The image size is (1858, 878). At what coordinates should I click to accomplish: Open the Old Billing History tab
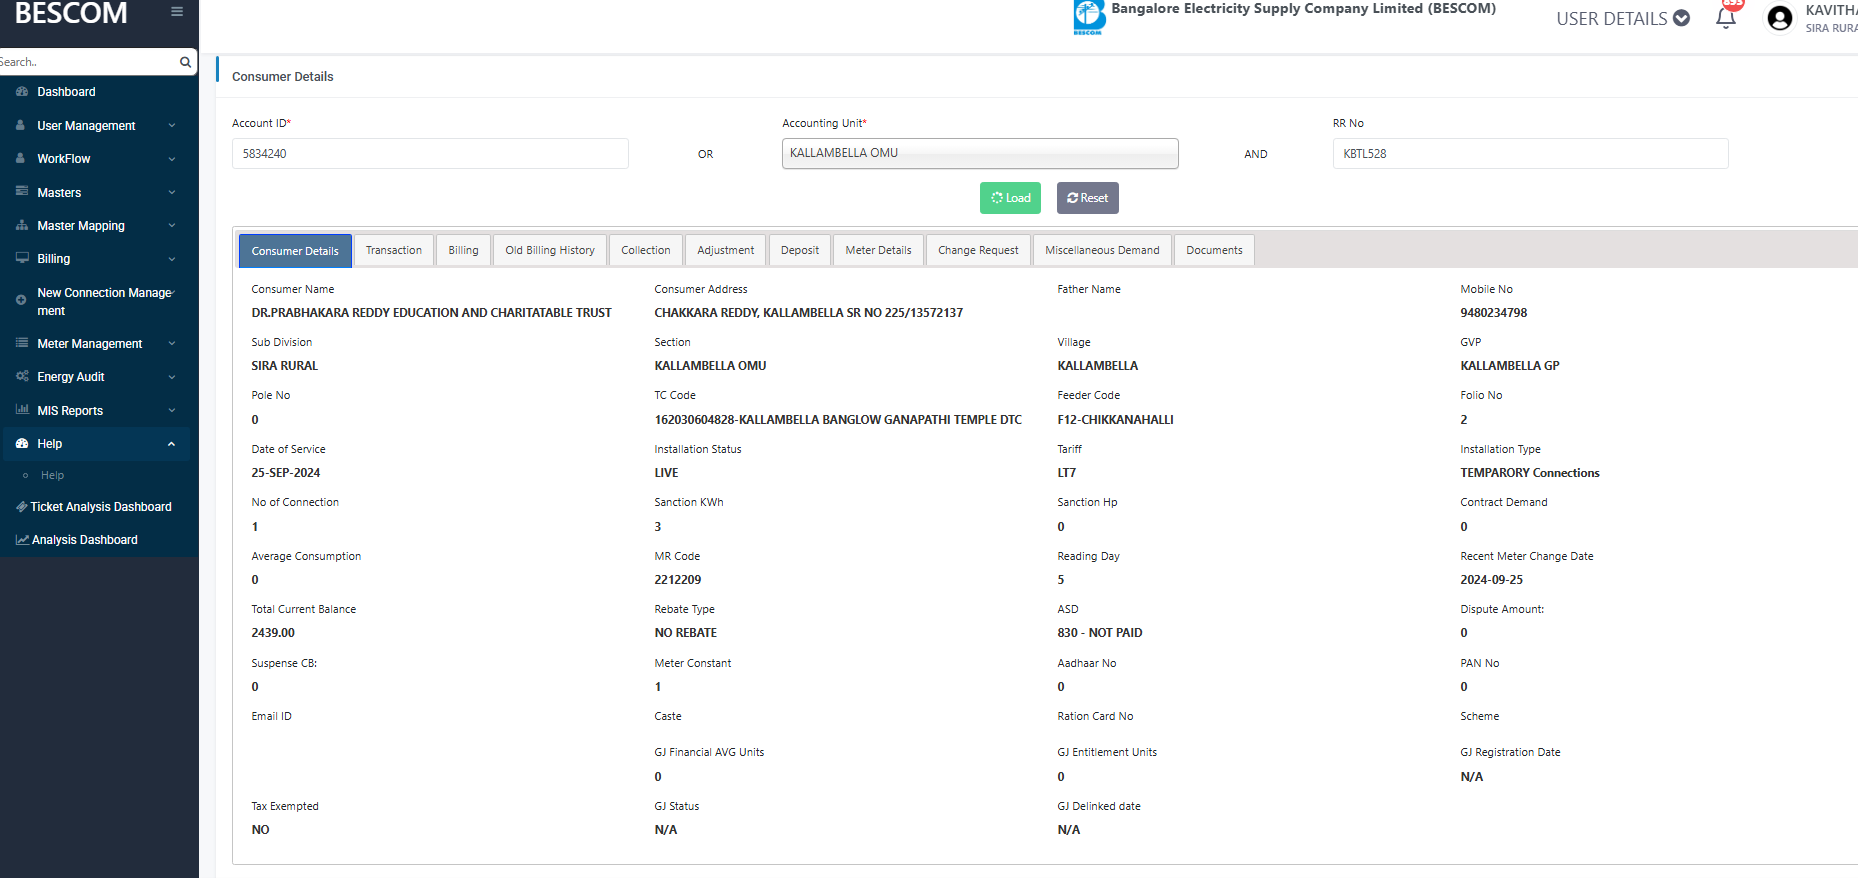pyautogui.click(x=550, y=250)
